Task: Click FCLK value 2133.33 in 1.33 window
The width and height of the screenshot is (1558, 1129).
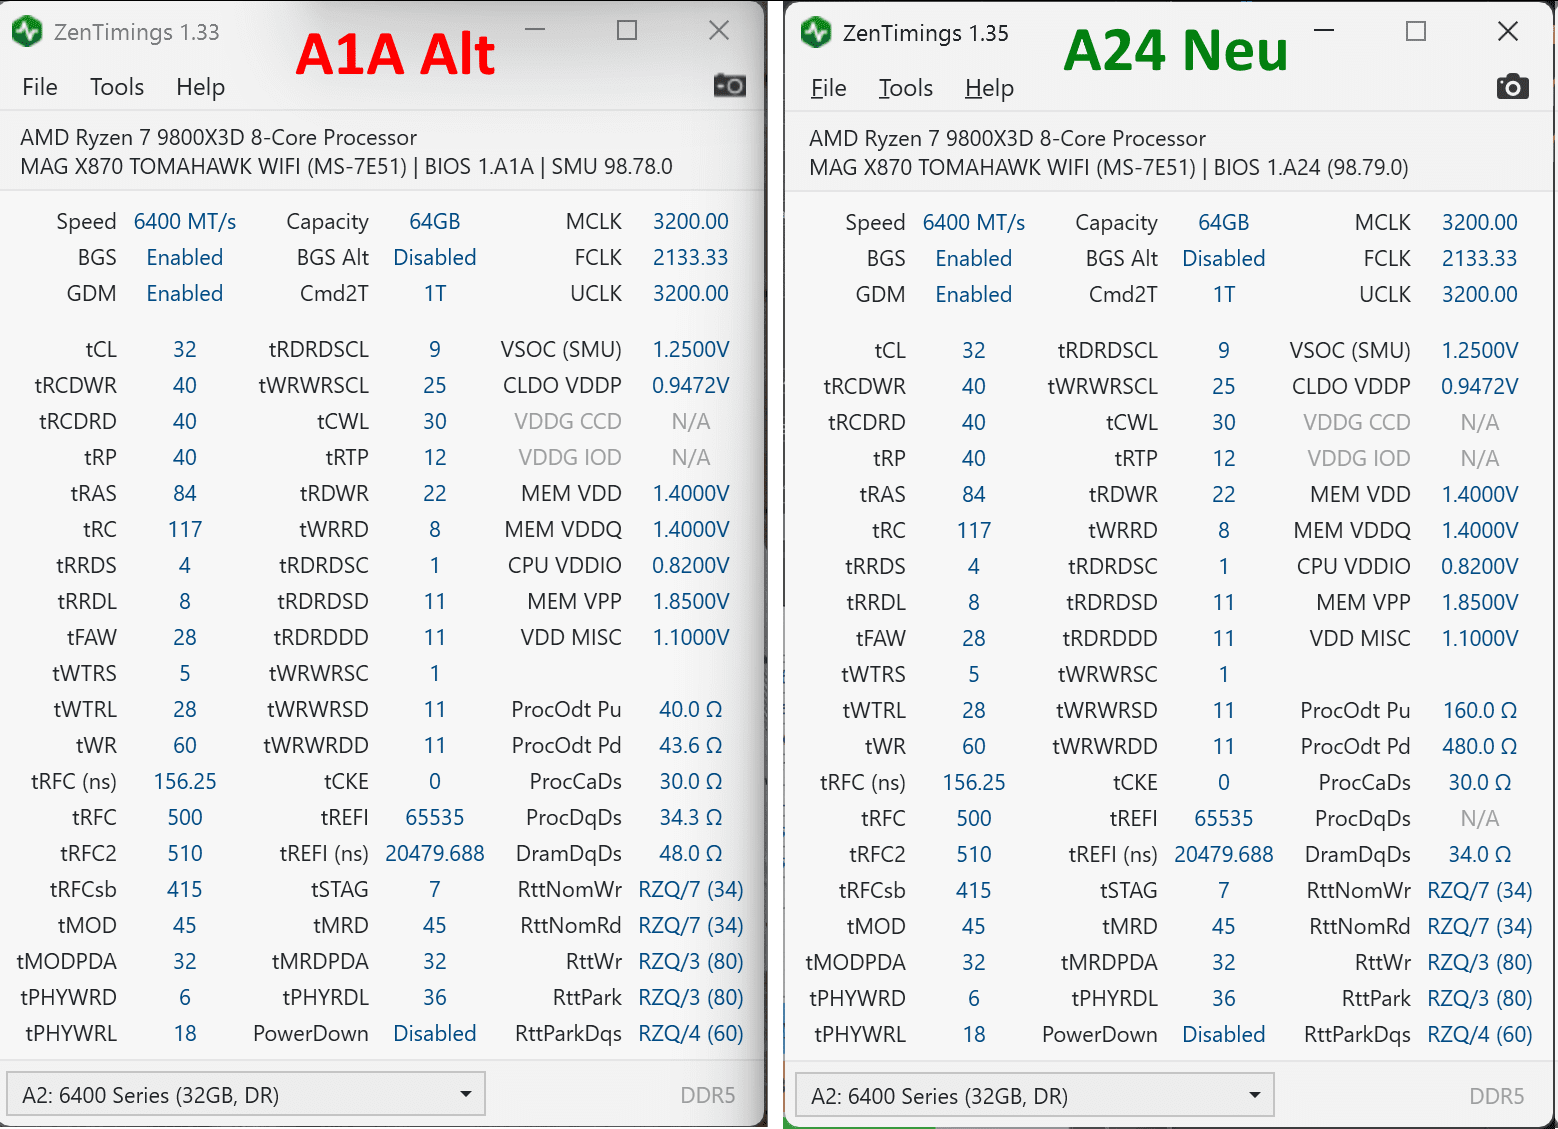Action: click(x=690, y=257)
